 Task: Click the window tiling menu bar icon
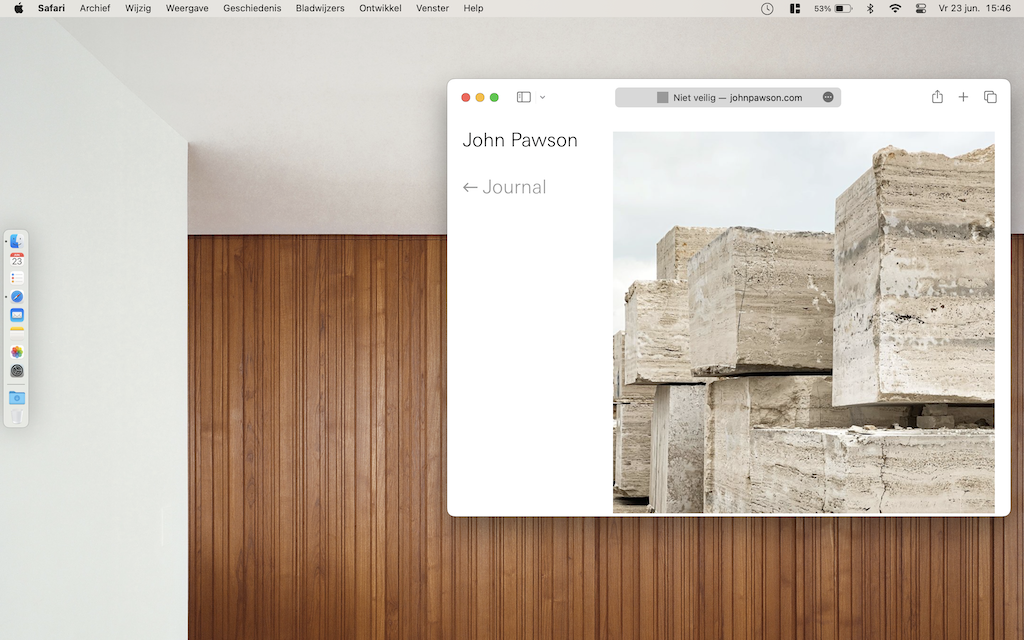[795, 8]
